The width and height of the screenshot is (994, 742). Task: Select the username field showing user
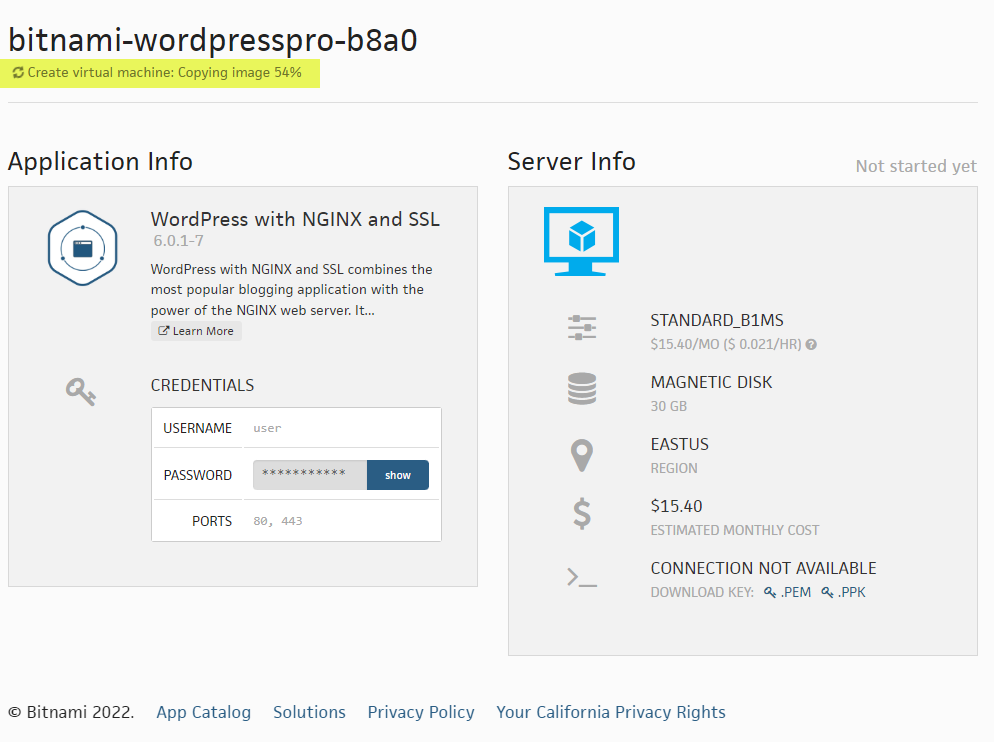coord(268,427)
